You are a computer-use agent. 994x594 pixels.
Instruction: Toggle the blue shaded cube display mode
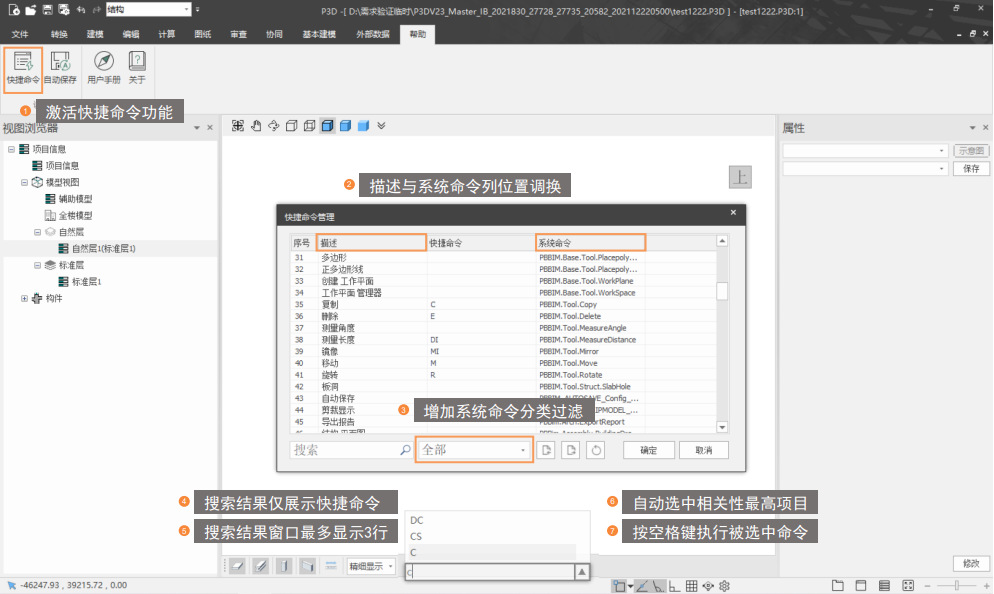coord(345,126)
